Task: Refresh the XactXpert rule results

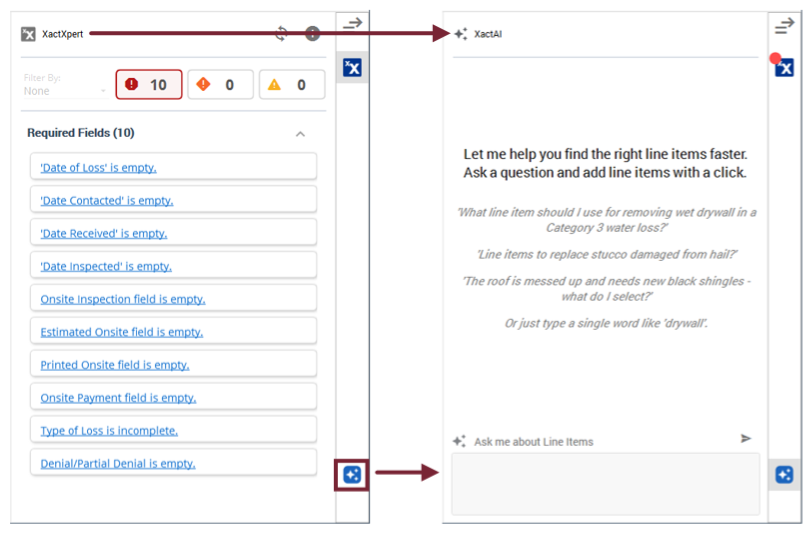Action: click(281, 34)
